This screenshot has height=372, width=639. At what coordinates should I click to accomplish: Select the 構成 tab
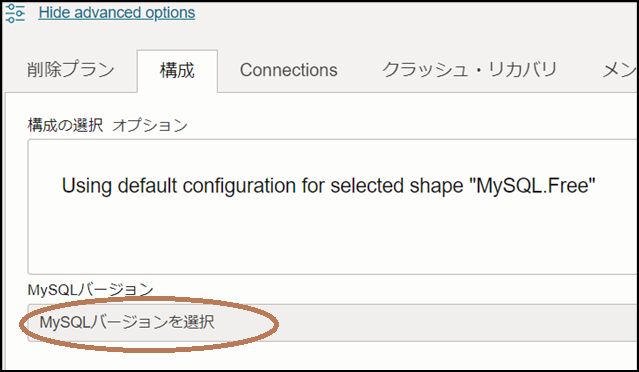(x=177, y=71)
